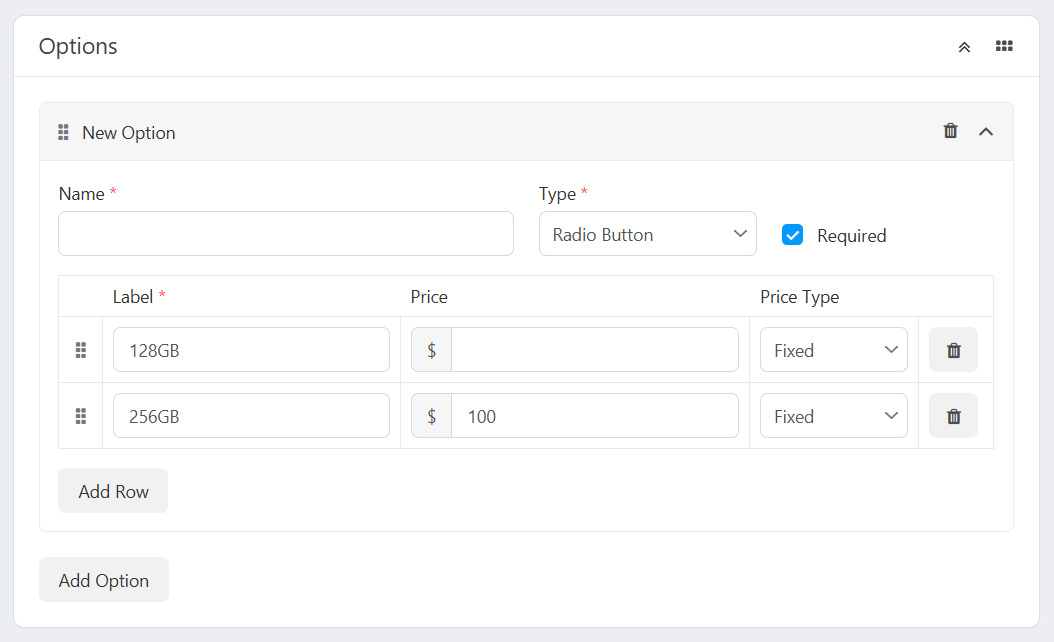
Task: Uncheck the Required checkbox
Action: pyautogui.click(x=792, y=235)
